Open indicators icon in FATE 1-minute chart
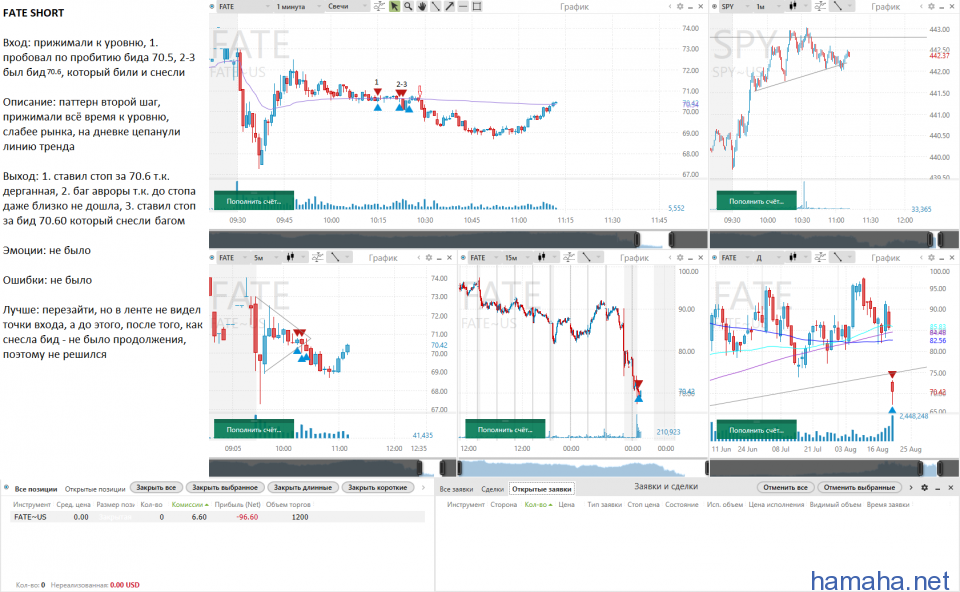The width and height of the screenshot is (960, 592). pyautogui.click(x=380, y=6)
